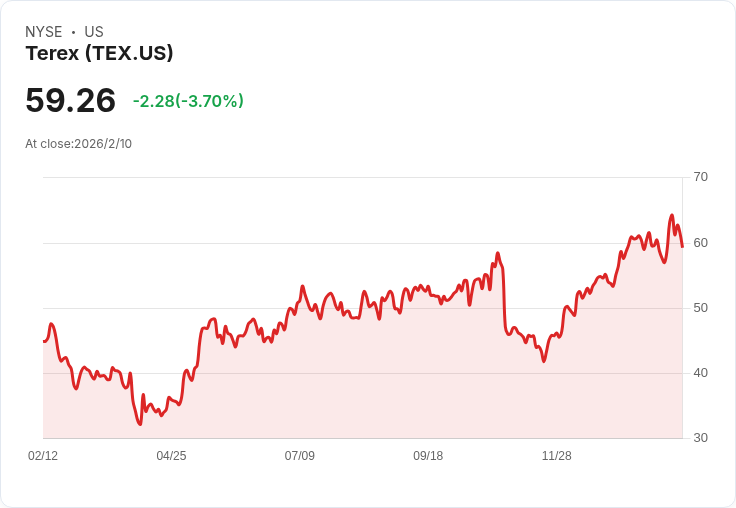Click the leftmost starting point of the price line
This screenshot has width=736, height=508.
coord(44,341)
